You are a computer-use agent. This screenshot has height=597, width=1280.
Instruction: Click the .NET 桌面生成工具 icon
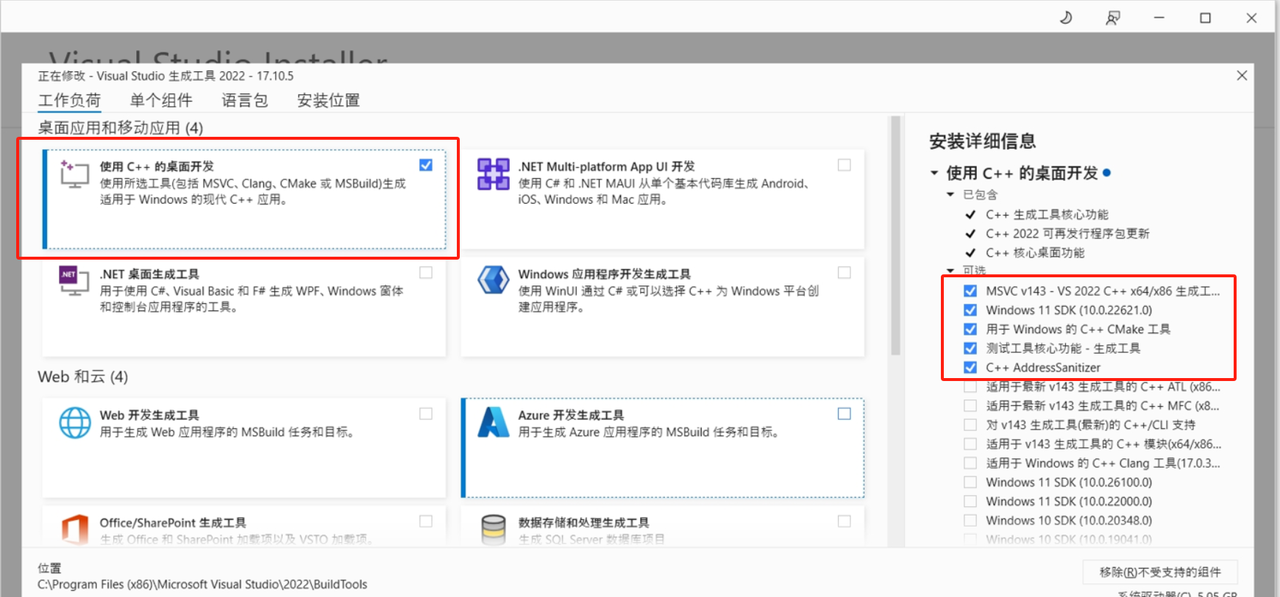(76, 283)
